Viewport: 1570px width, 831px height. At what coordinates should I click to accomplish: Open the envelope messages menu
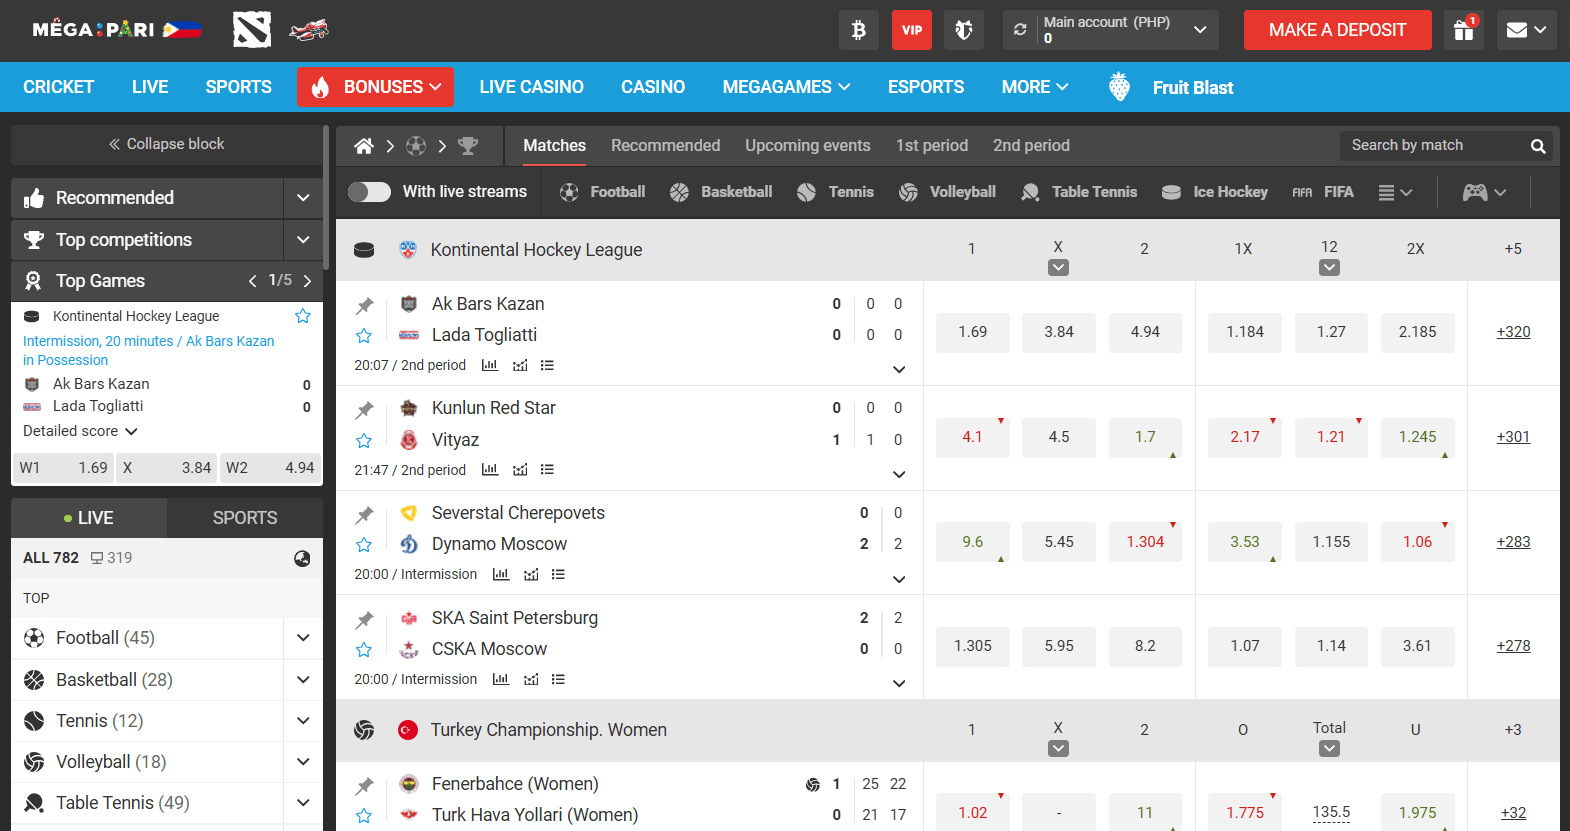point(1526,30)
